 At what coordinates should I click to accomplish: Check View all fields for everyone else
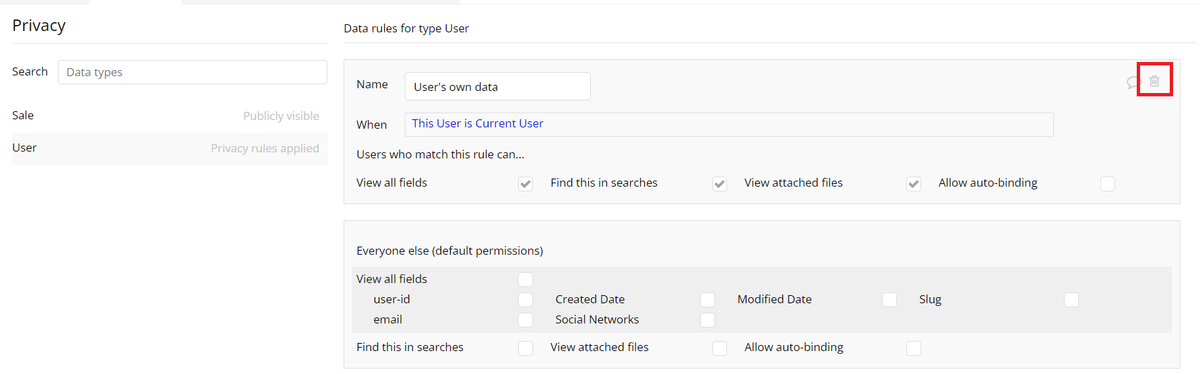coord(526,280)
